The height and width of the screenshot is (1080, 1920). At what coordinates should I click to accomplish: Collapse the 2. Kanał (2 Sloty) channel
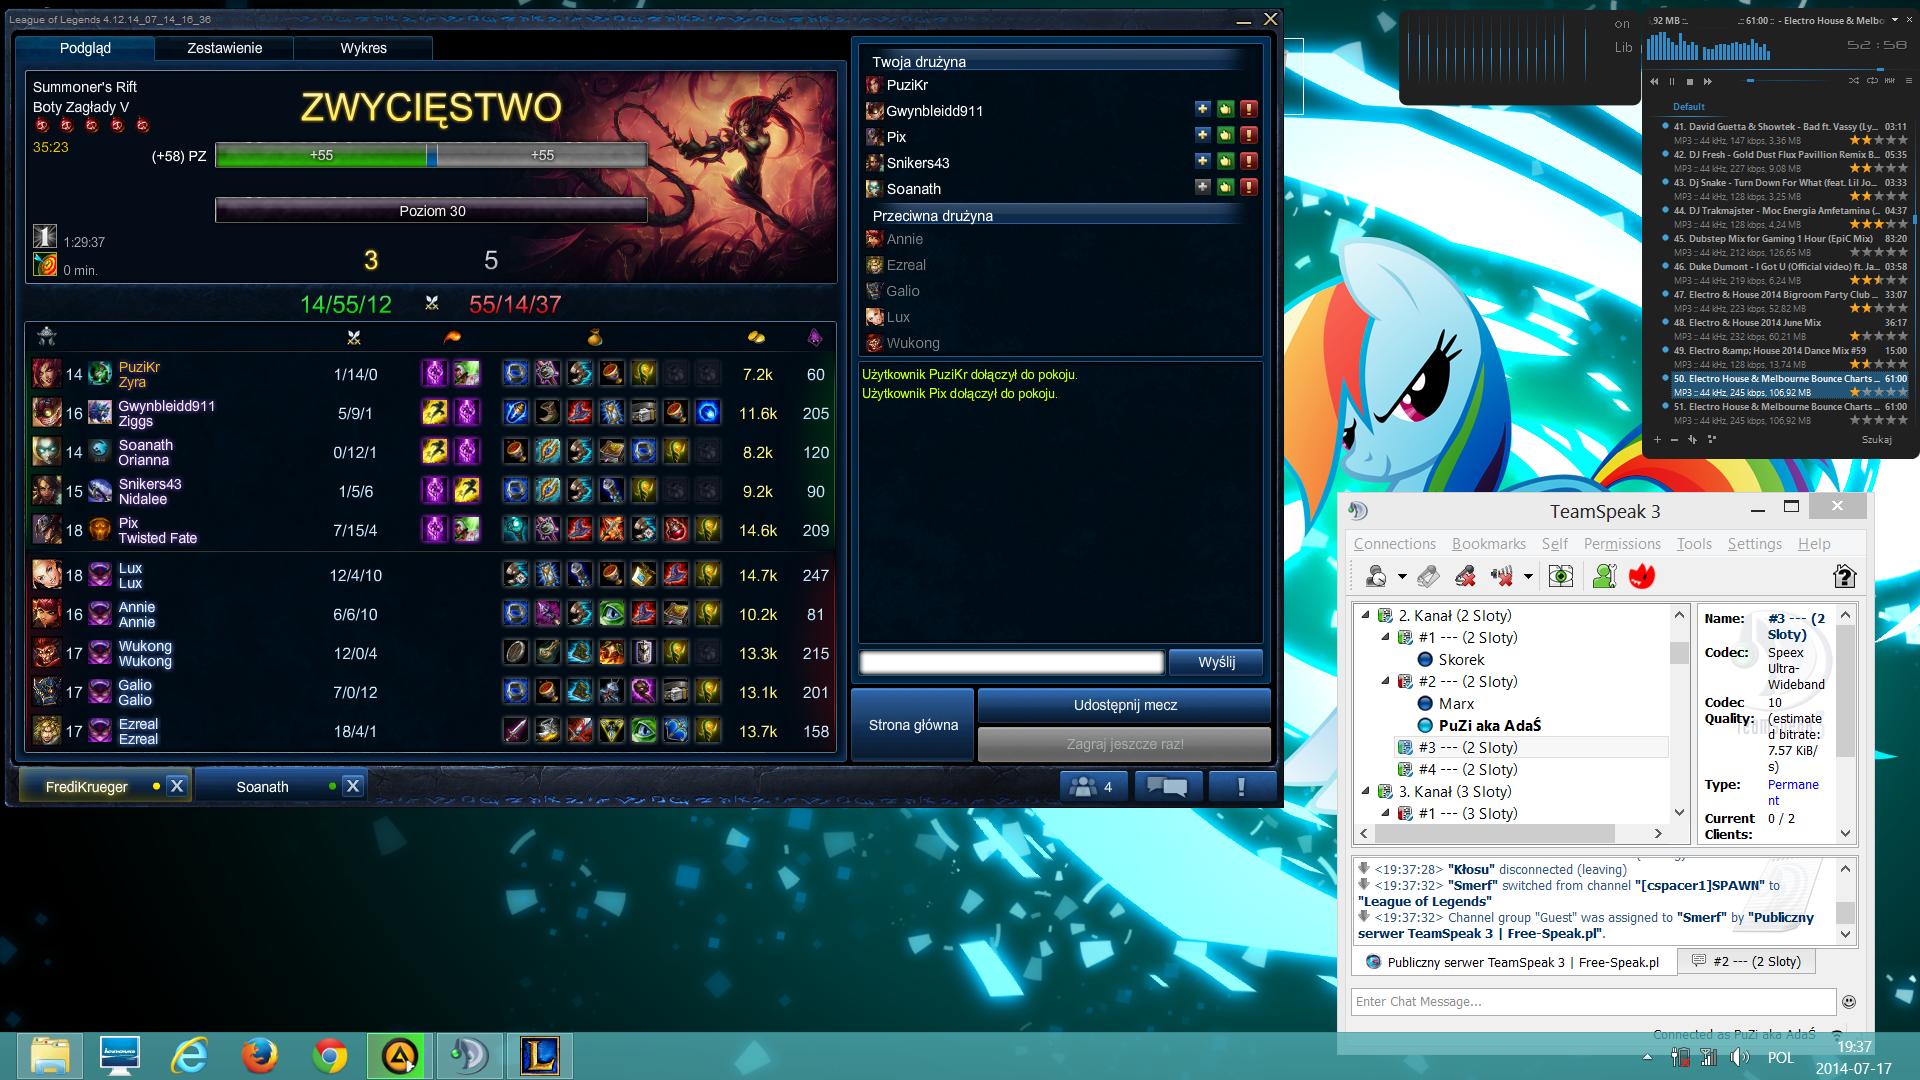(1366, 615)
